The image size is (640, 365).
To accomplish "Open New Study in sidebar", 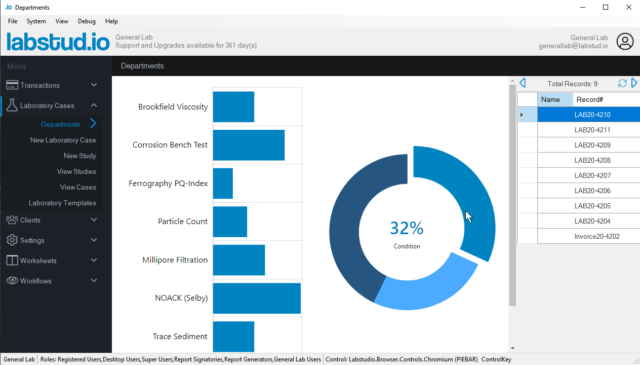I will (x=80, y=156).
